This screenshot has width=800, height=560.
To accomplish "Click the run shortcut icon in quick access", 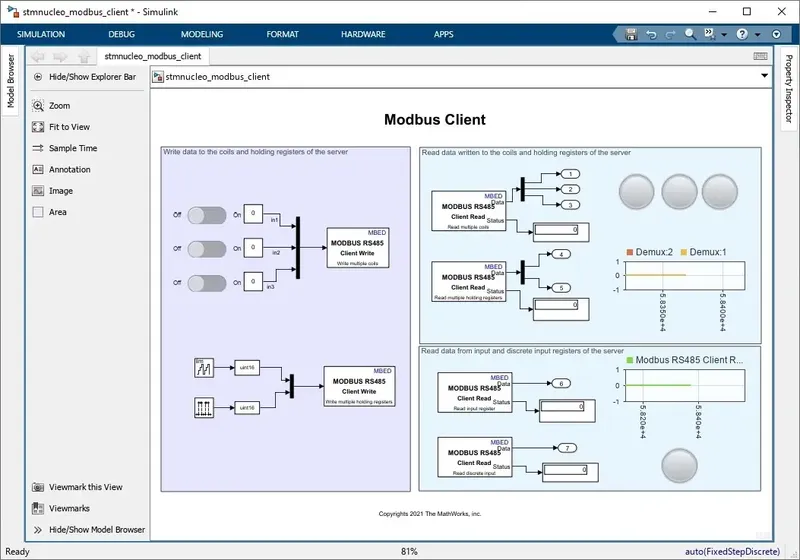I will (x=710, y=34).
